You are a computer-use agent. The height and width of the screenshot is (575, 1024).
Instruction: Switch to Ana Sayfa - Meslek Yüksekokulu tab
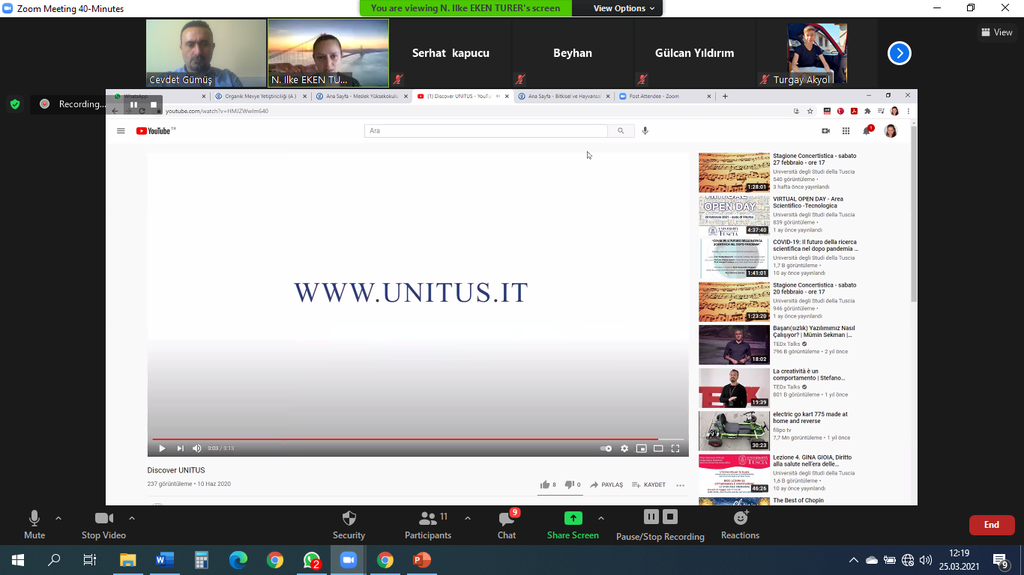click(x=361, y=96)
